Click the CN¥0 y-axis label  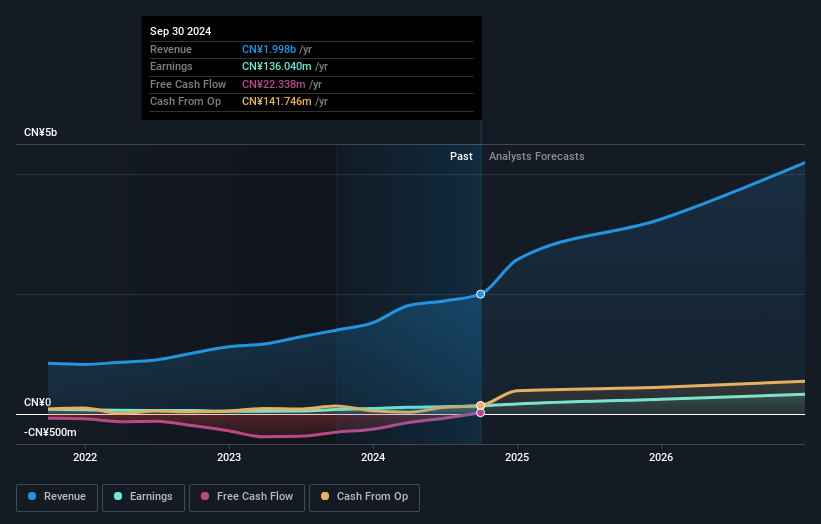point(38,402)
